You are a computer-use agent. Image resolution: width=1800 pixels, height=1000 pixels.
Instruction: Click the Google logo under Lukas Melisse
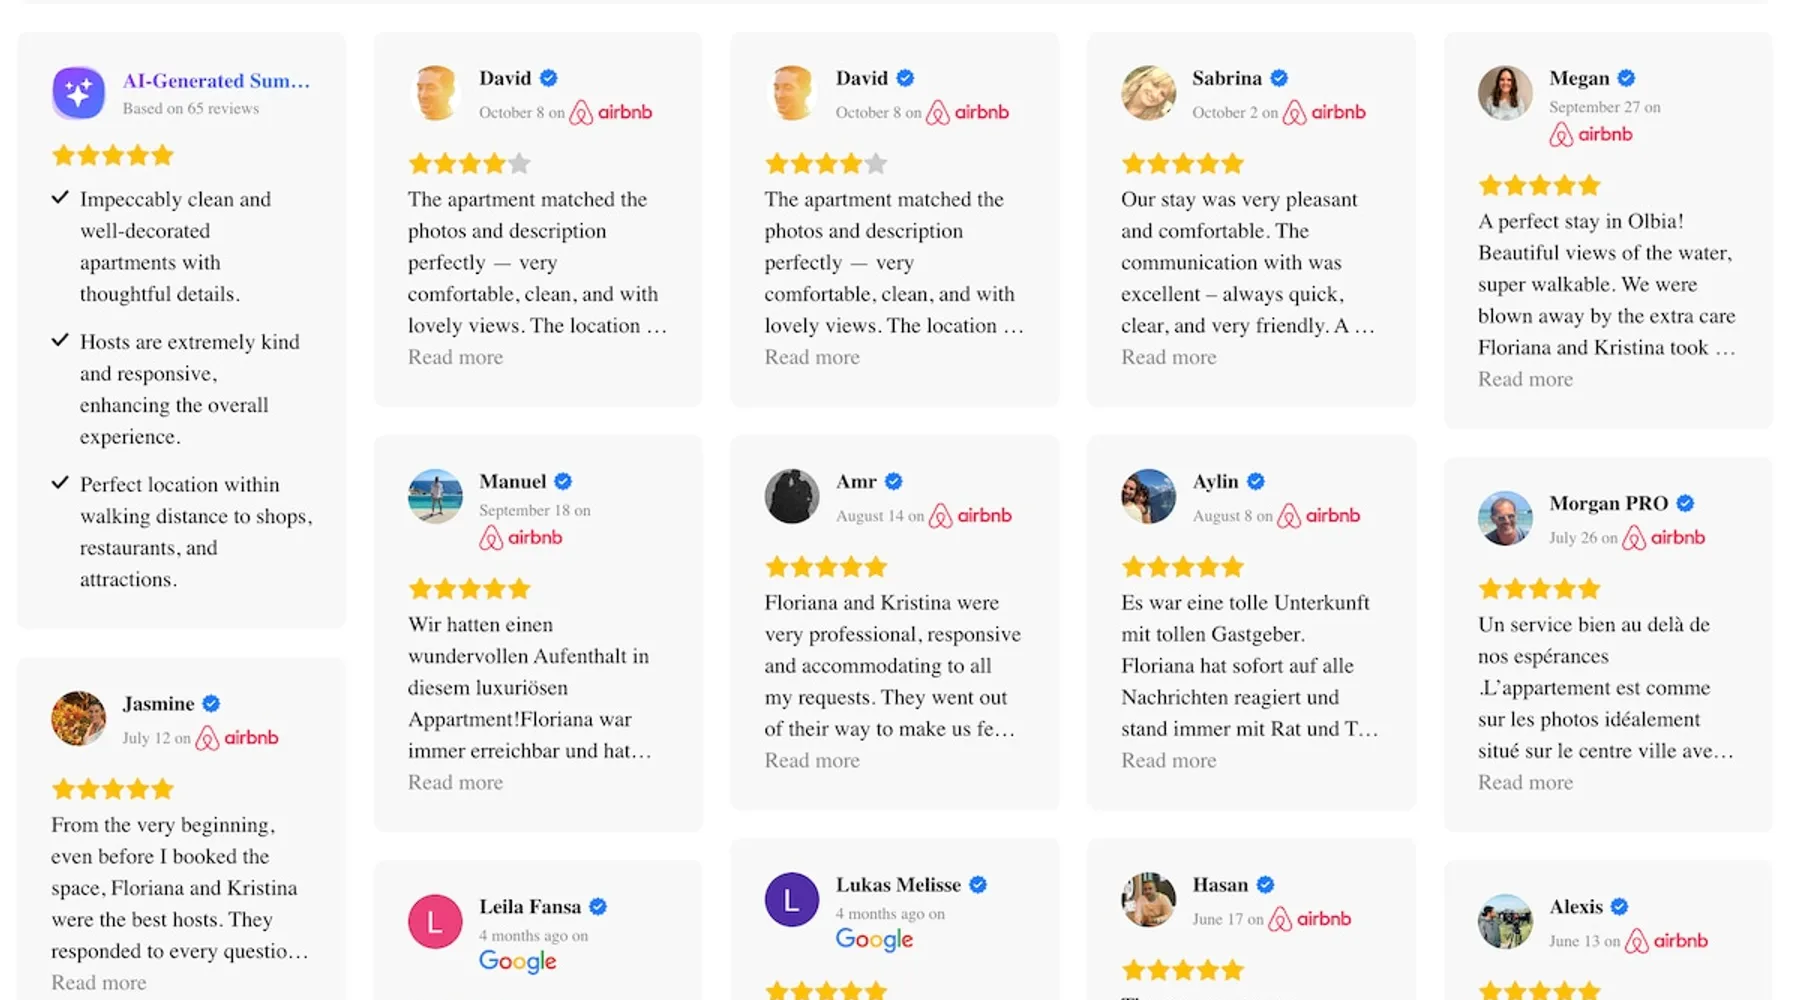874,939
